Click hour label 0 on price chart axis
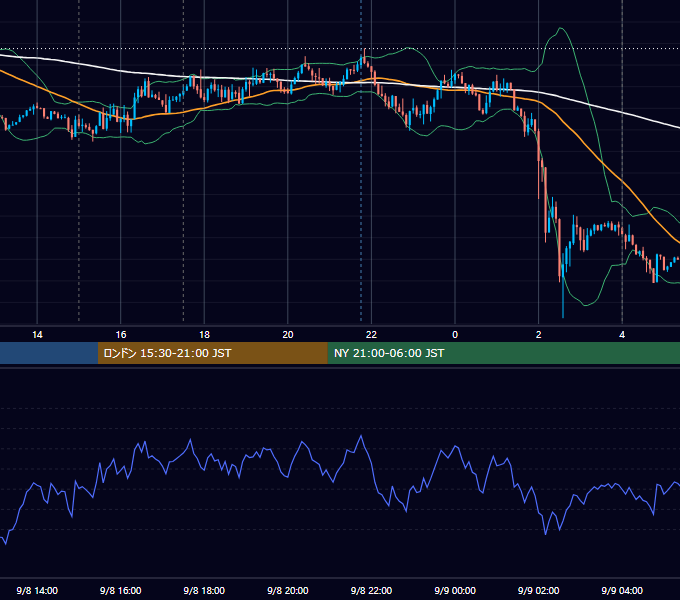 [x=455, y=335]
